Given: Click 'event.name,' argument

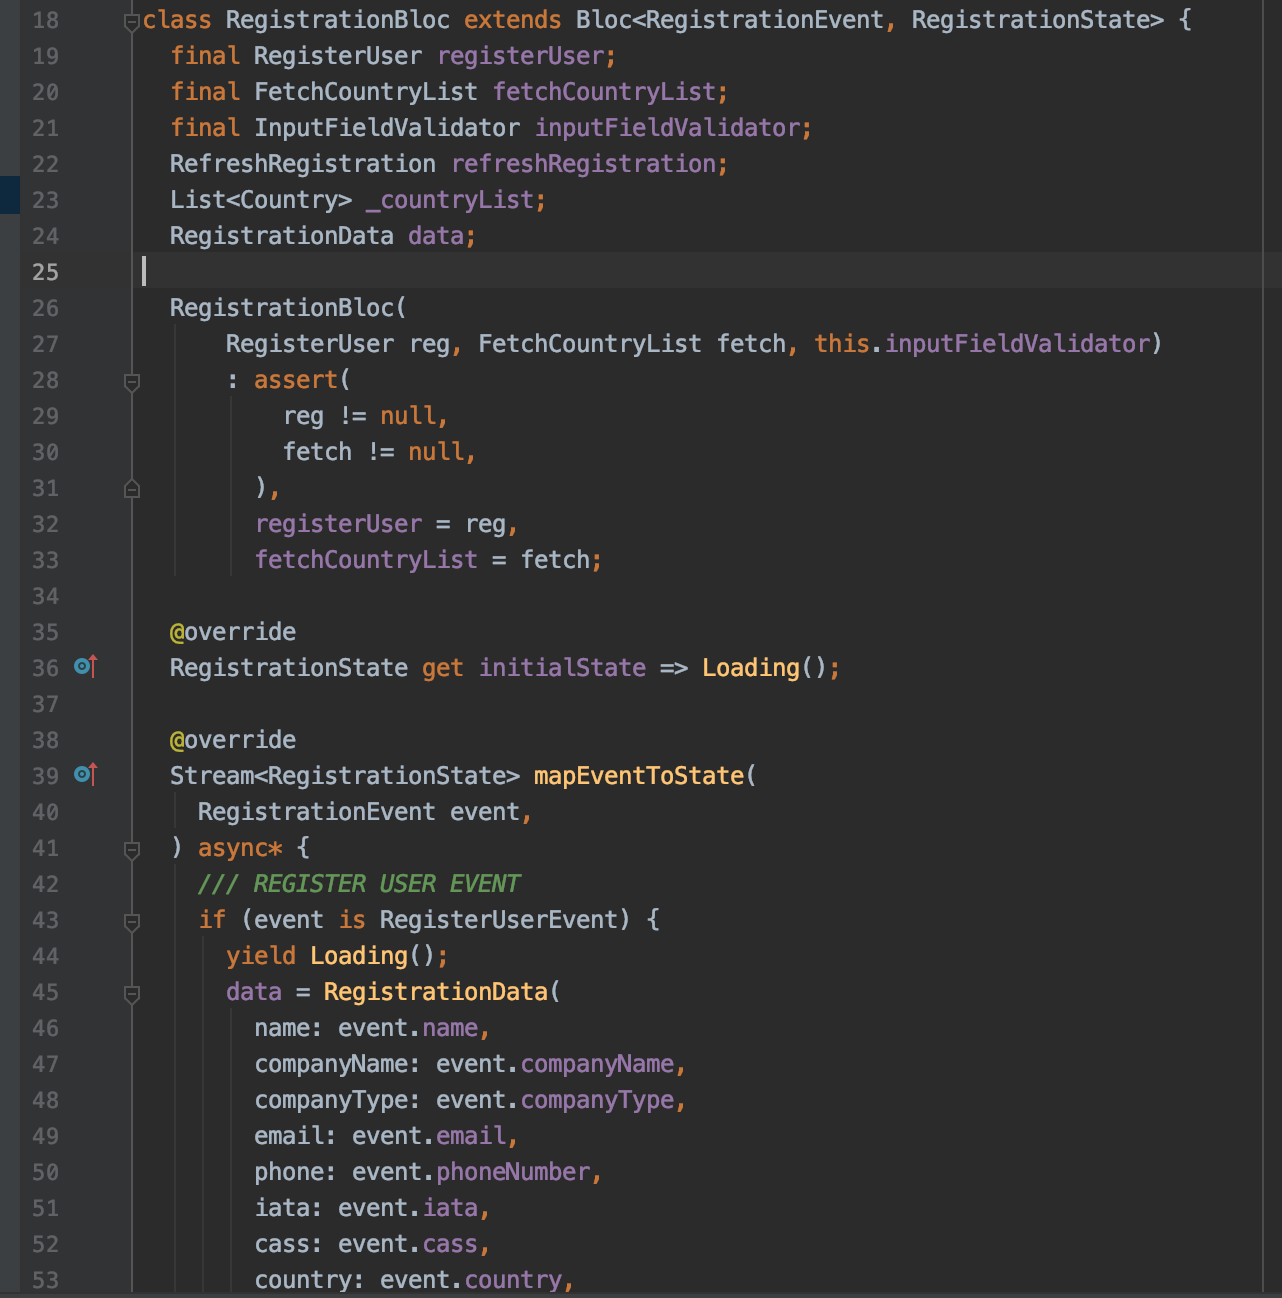Looking at the screenshot, I should pos(414,1028).
